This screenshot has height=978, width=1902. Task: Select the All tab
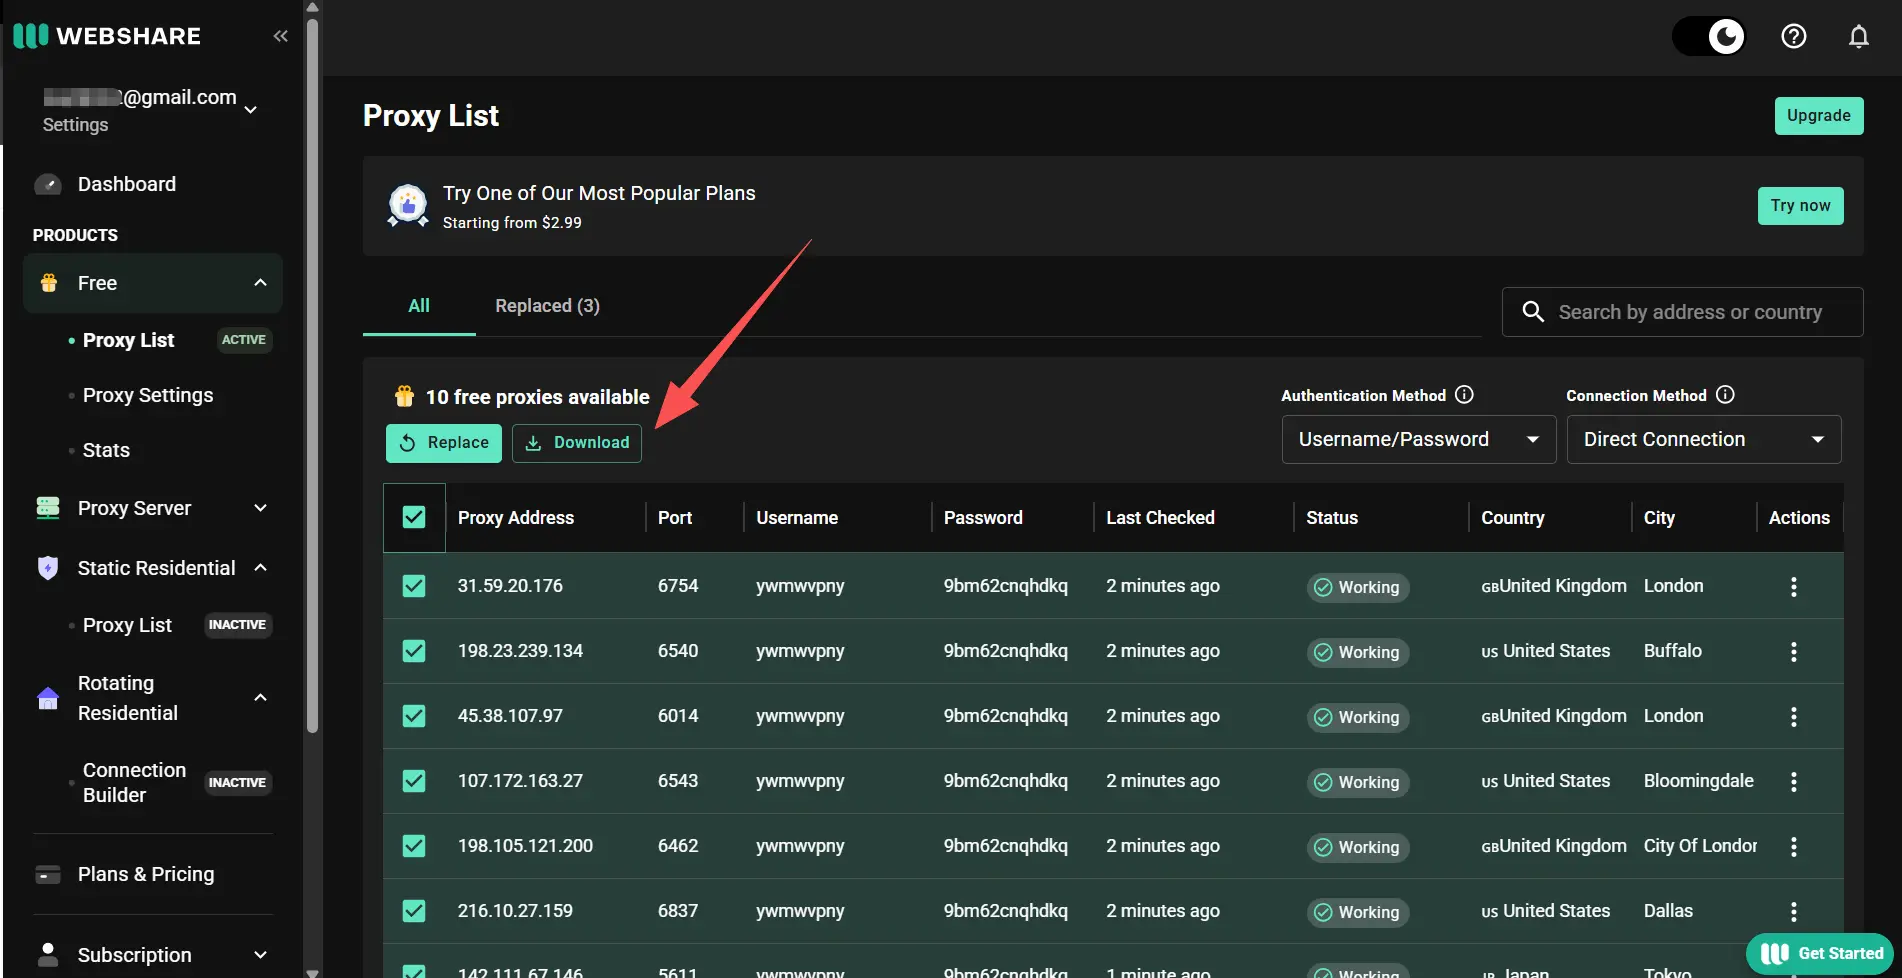coord(418,306)
